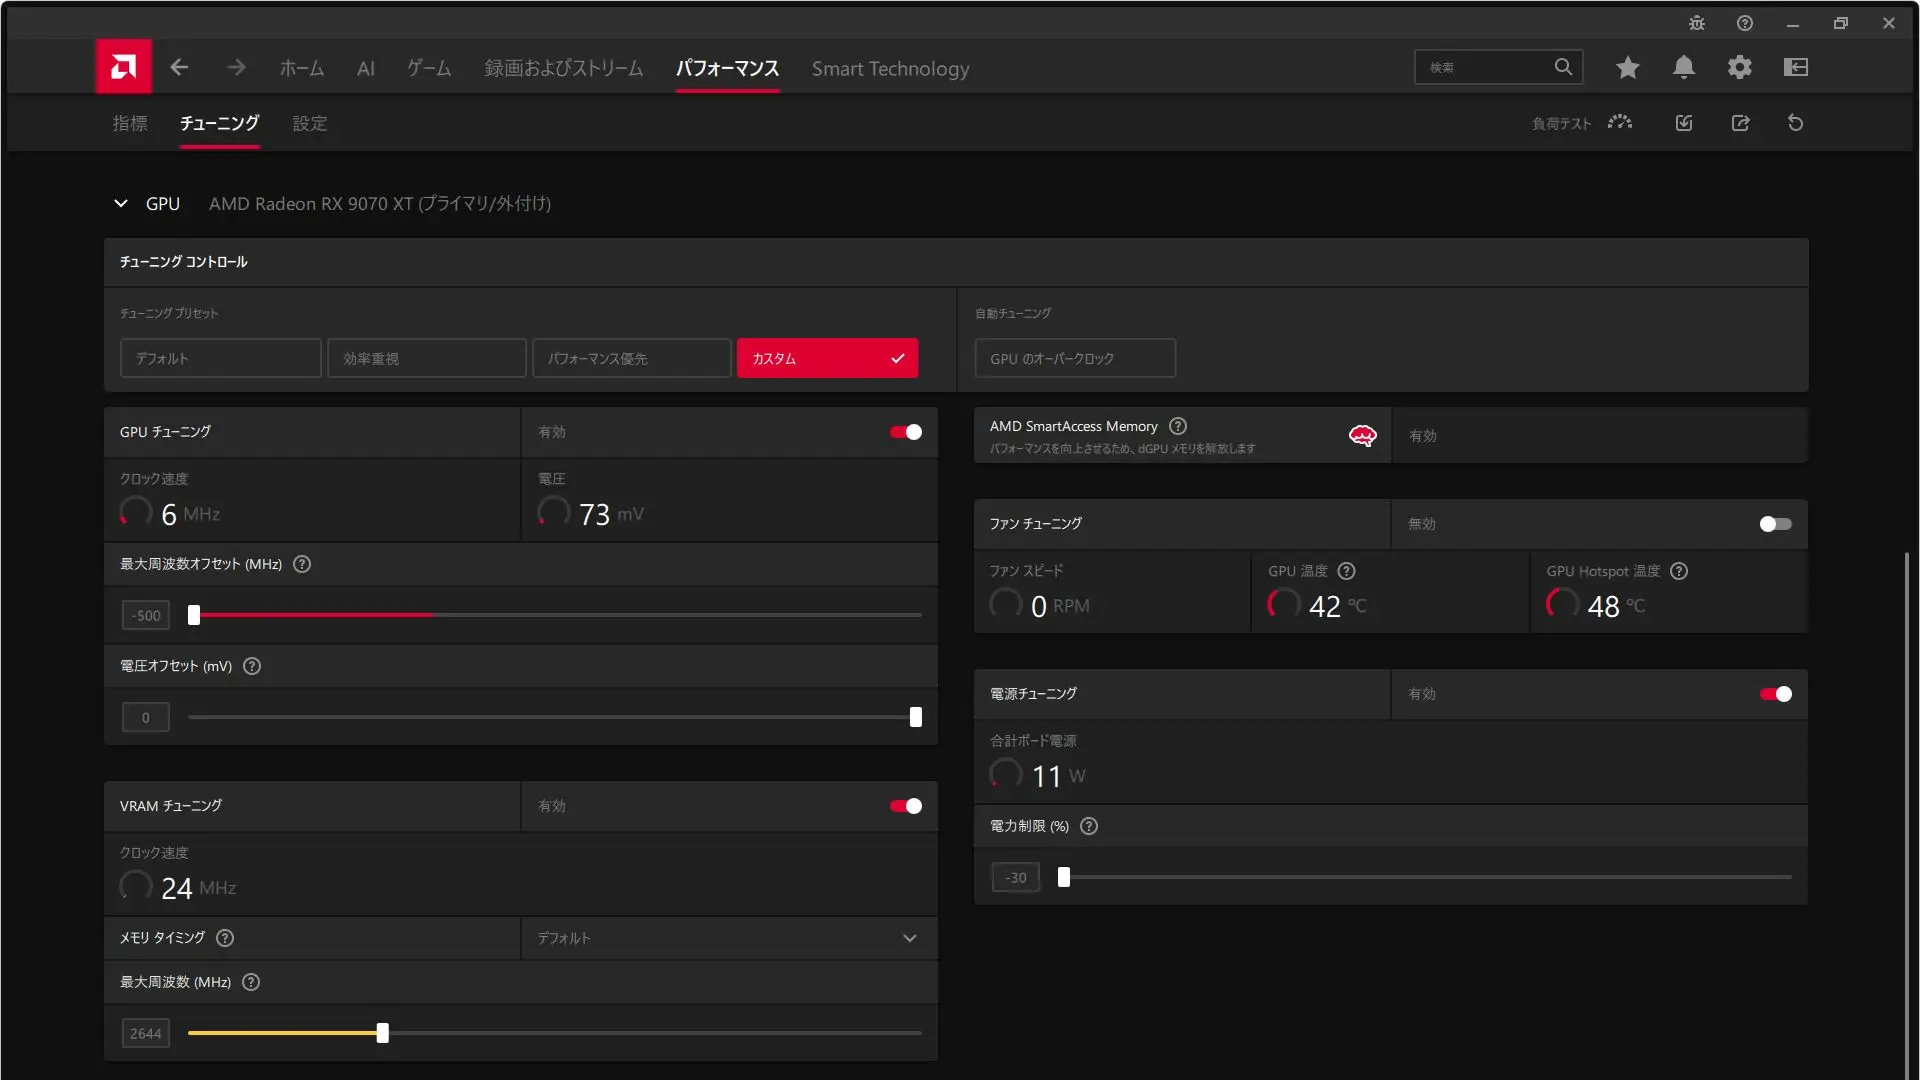1920x1080 pixels.
Task: Open the help question mark in title bar
Action: [1745, 23]
